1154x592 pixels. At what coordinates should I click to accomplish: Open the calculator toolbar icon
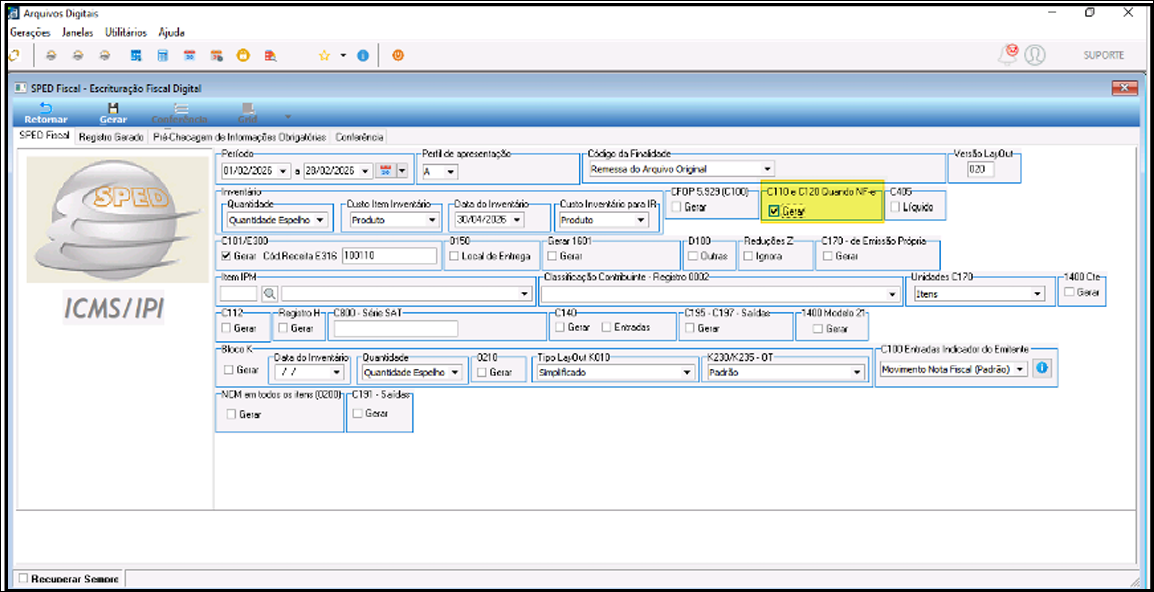163,55
